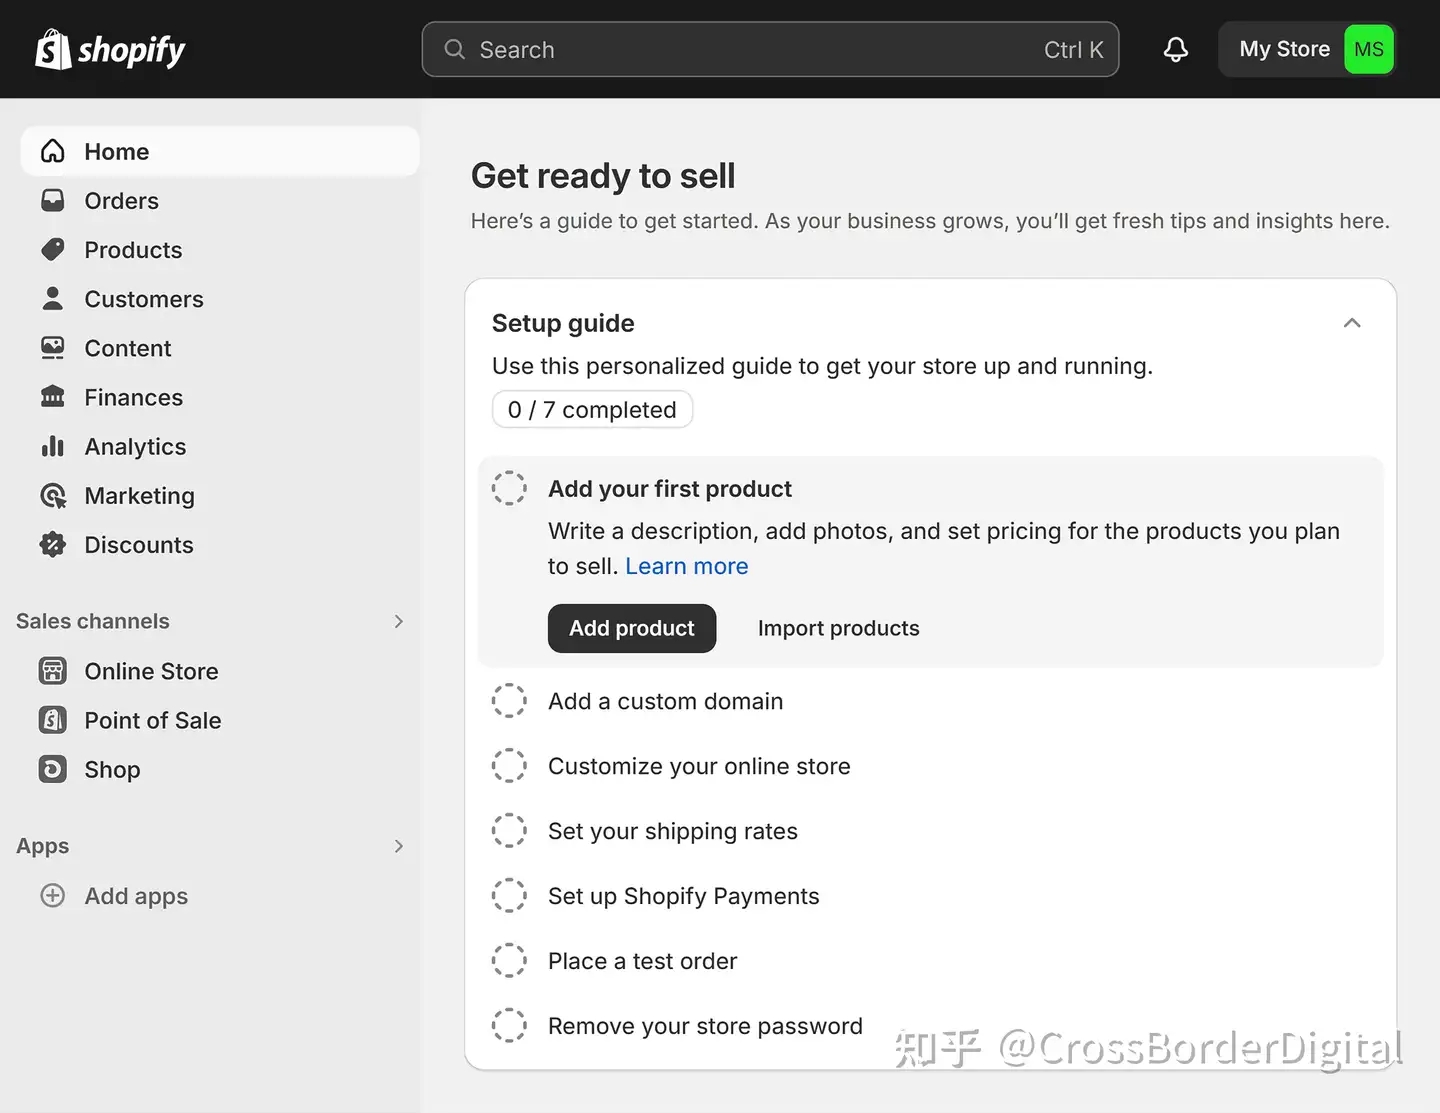
Task: Click the Finances bank icon
Action: tap(53, 397)
